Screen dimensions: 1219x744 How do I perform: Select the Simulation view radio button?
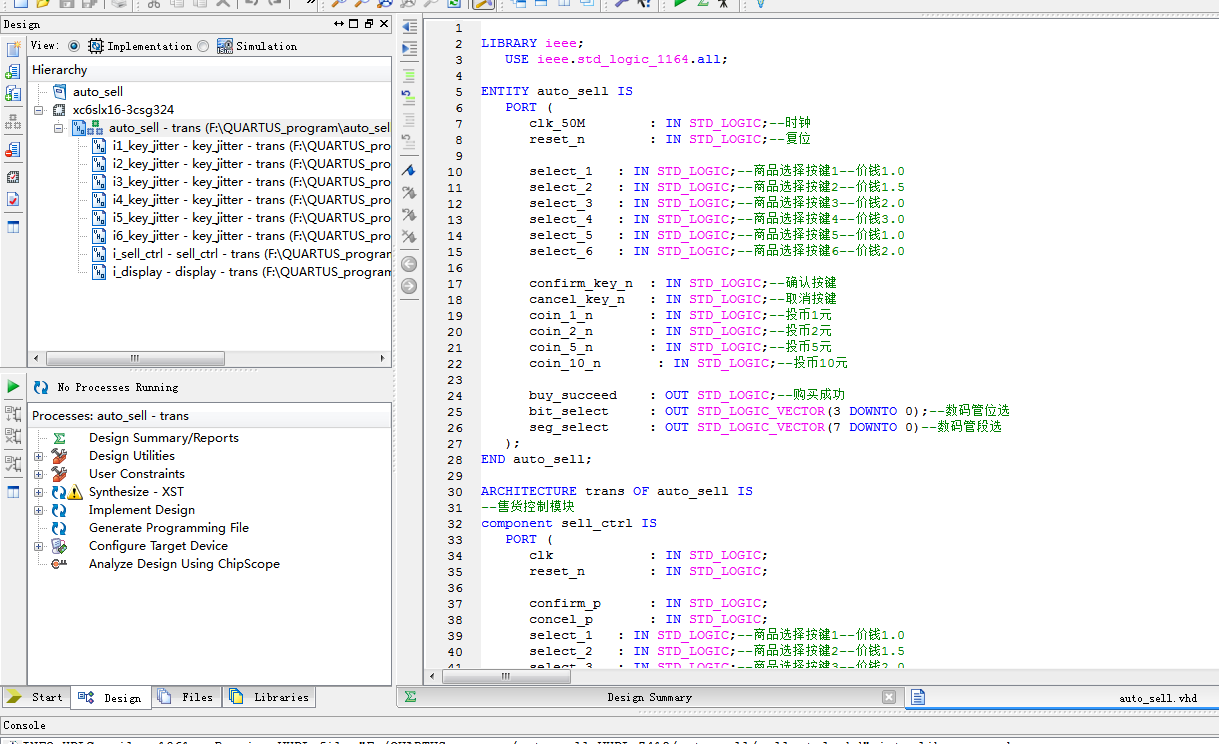coord(204,46)
